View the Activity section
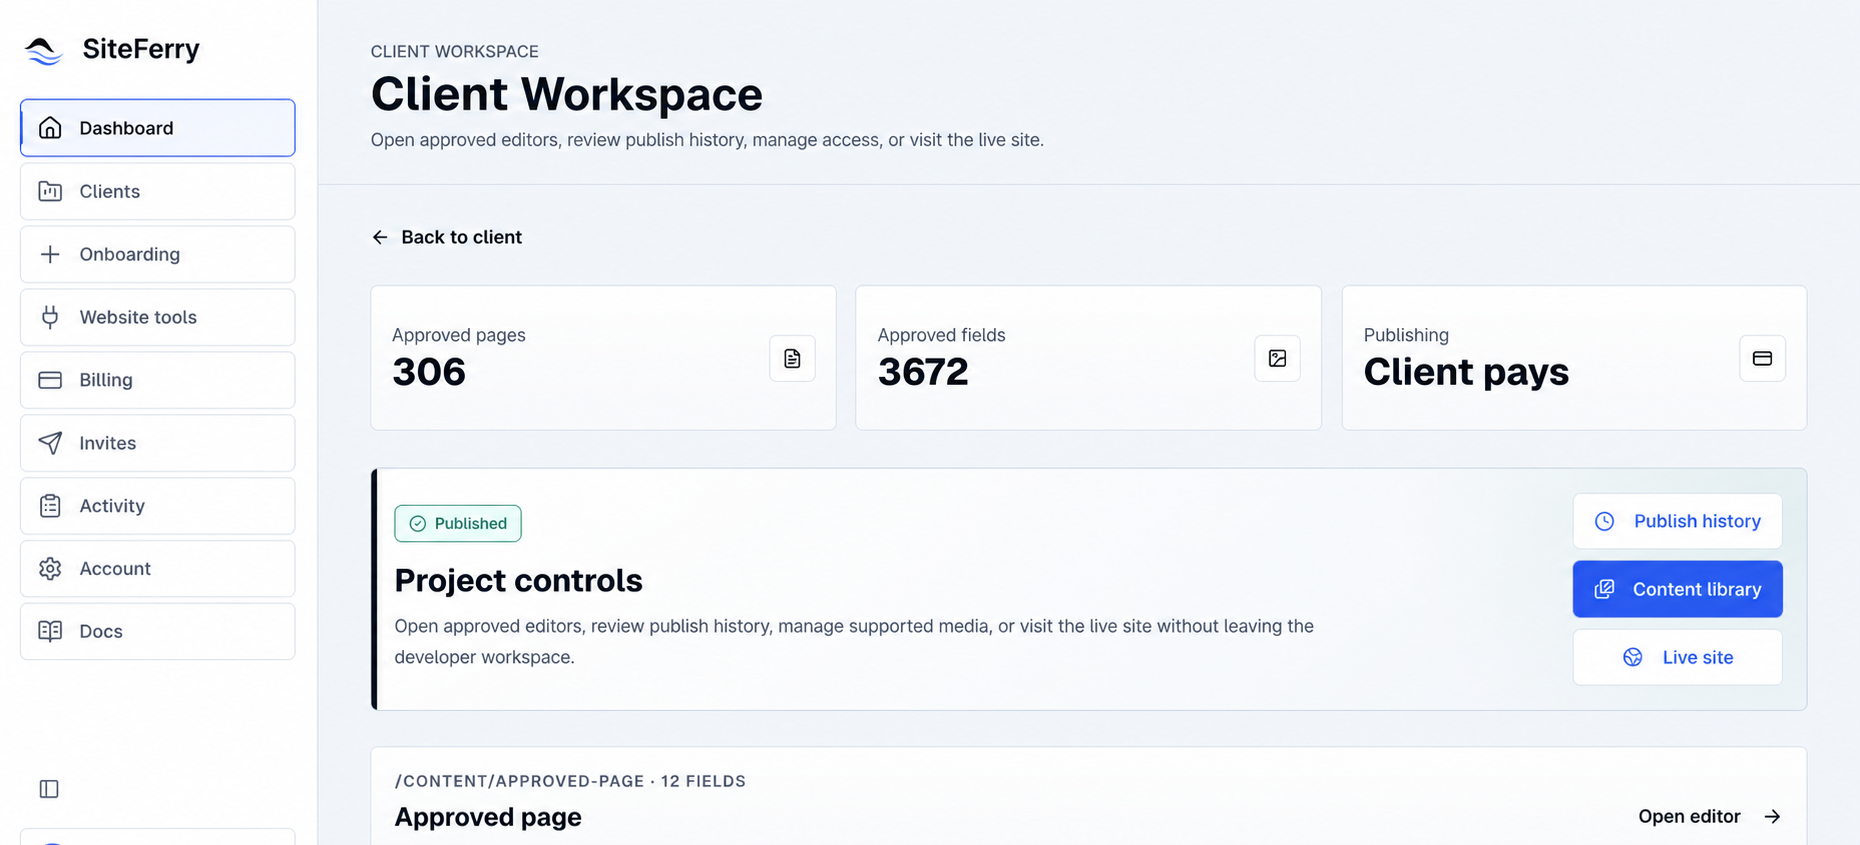The height and width of the screenshot is (845, 1860). tap(158, 506)
